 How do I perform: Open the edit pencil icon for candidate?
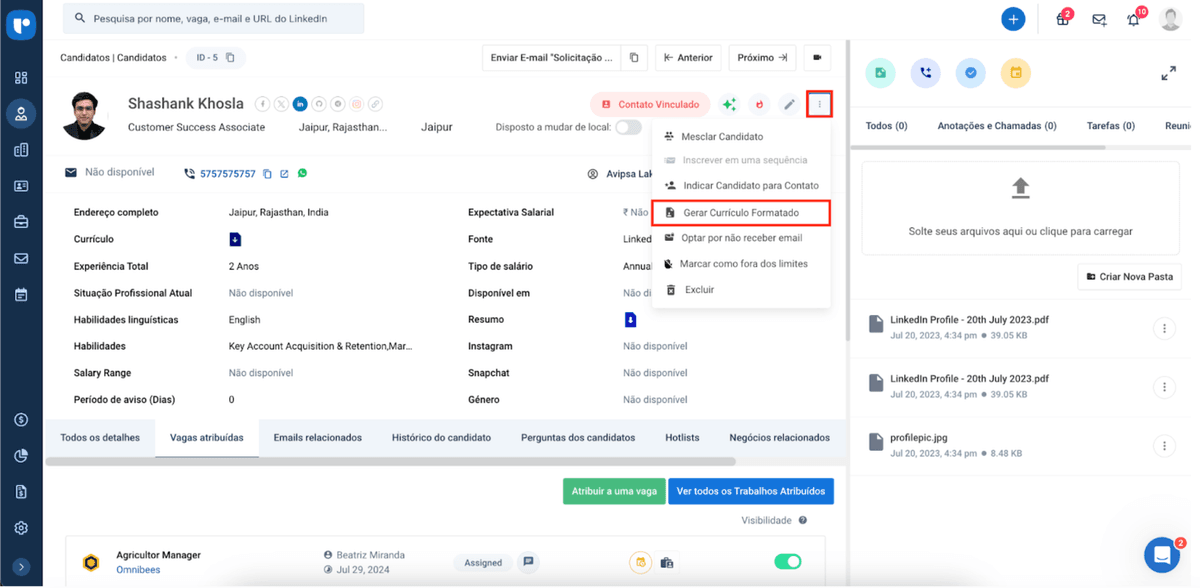(789, 104)
